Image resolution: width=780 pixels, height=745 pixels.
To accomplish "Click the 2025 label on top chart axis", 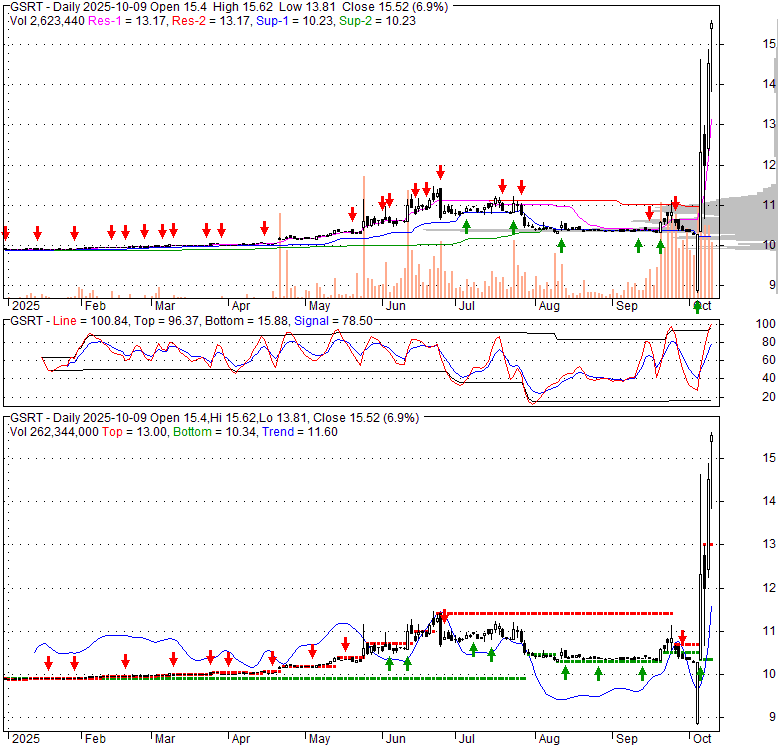I will click(26, 306).
